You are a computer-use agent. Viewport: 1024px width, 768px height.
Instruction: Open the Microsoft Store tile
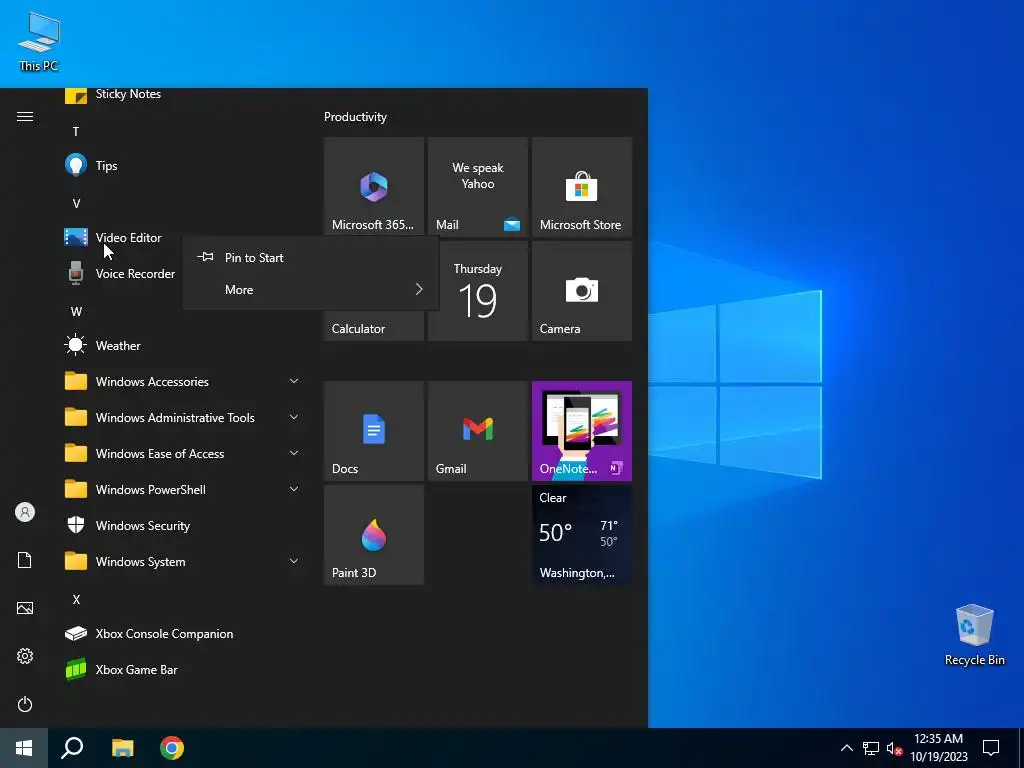pos(582,187)
